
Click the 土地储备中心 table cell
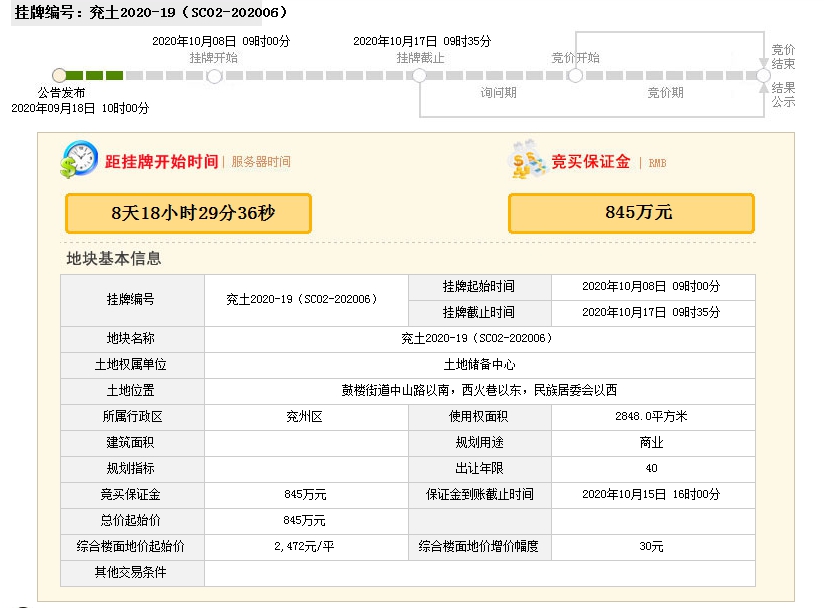point(479,365)
